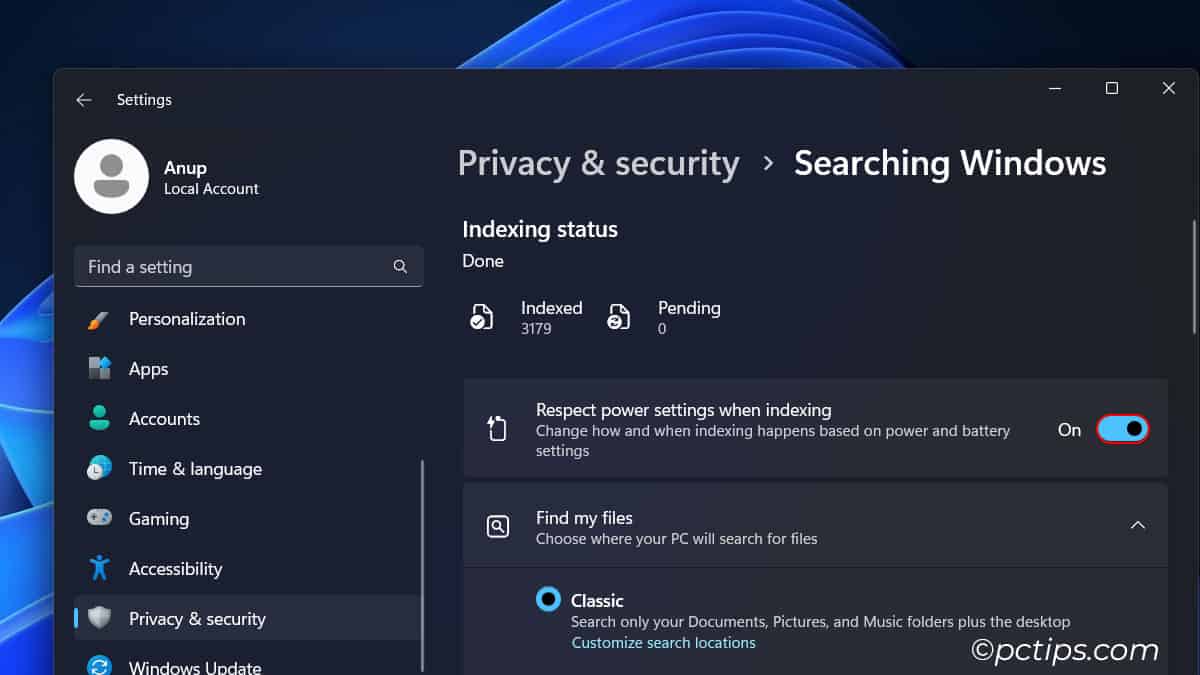The image size is (1200, 675).
Task: Click the Indexed file icon
Action: point(482,318)
